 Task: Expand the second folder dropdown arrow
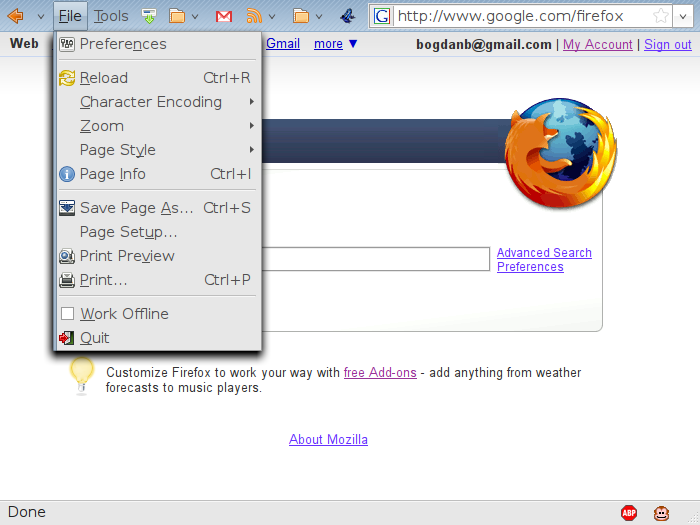319,17
